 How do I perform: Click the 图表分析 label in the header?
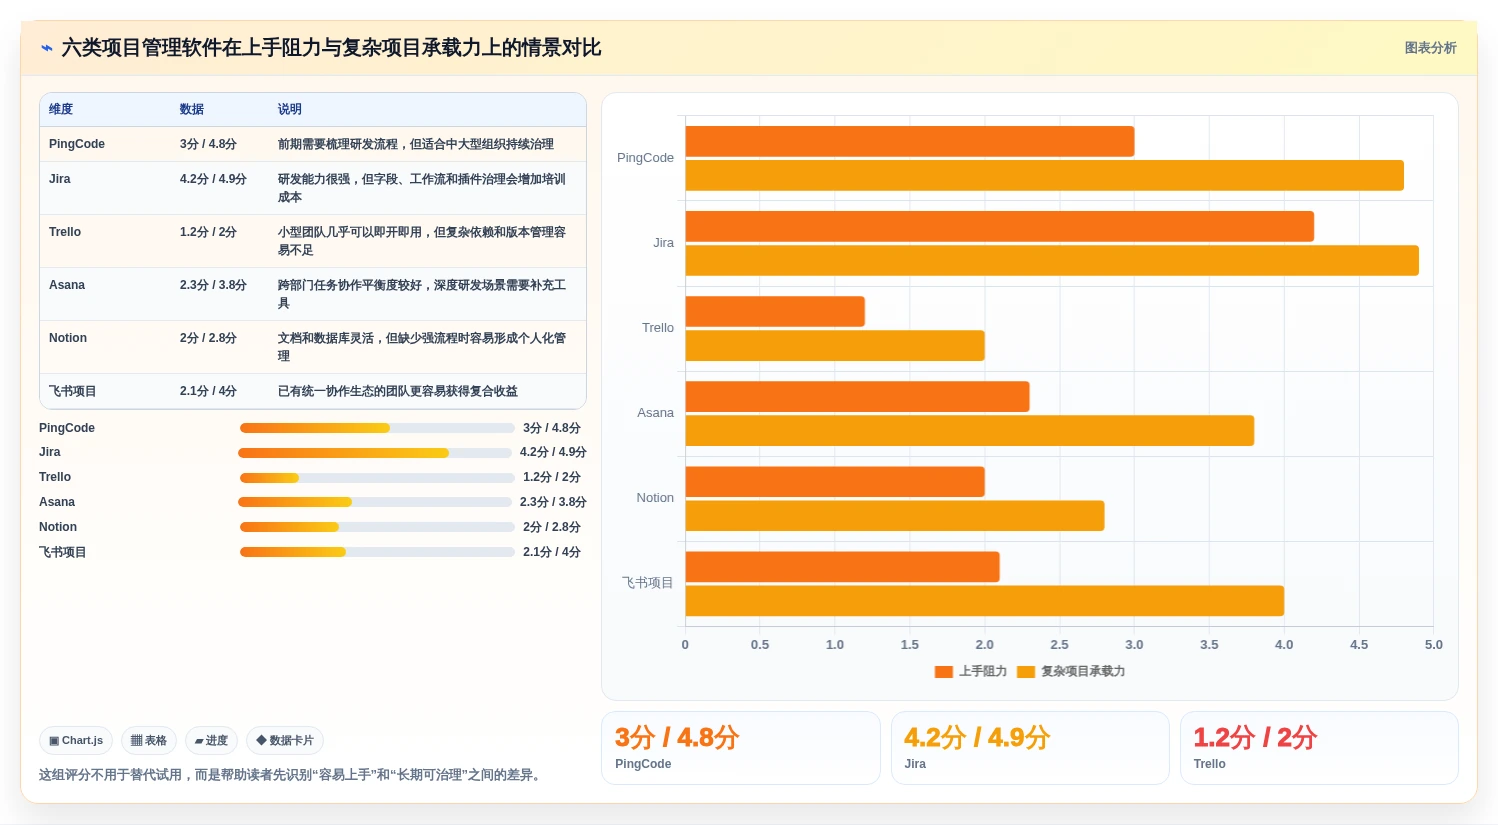click(1430, 48)
